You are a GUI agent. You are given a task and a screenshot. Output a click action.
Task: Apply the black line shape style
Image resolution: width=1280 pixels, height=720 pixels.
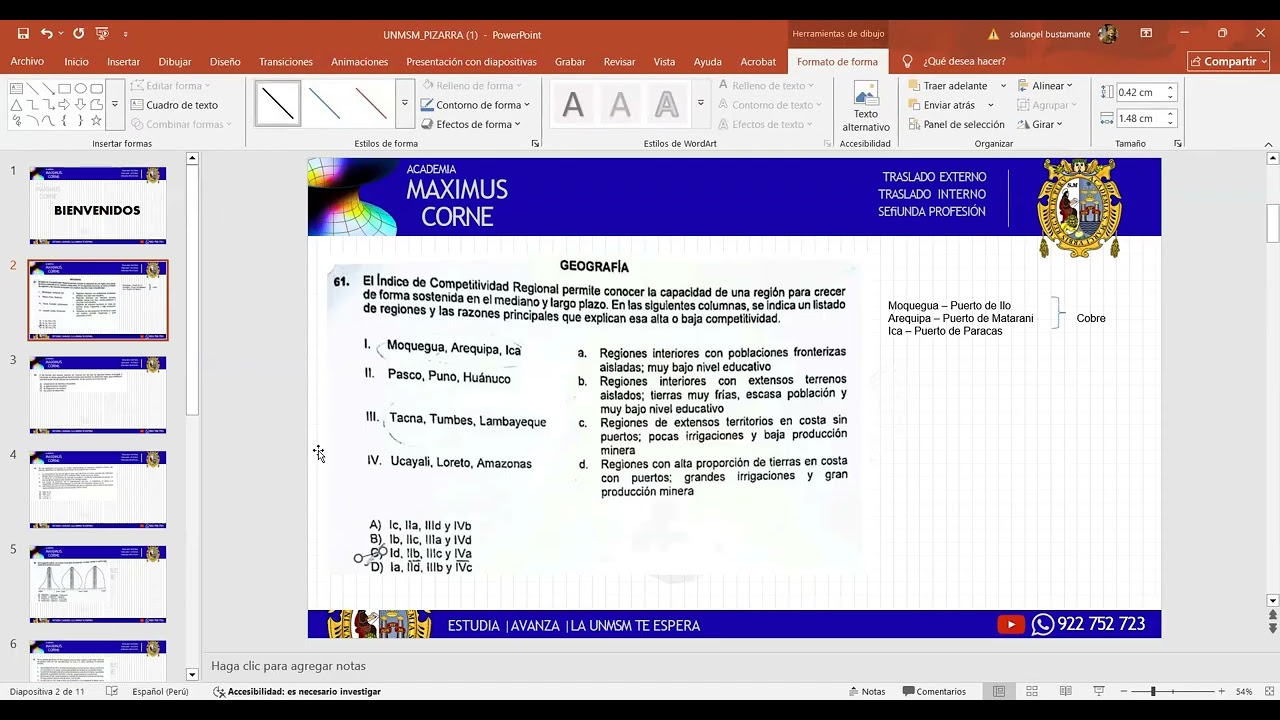(278, 104)
